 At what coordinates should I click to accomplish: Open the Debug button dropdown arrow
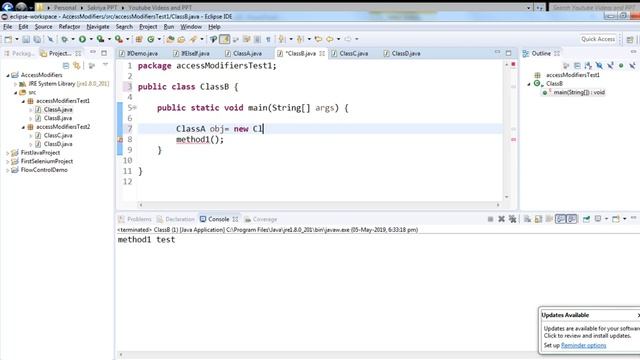pos(73,39)
